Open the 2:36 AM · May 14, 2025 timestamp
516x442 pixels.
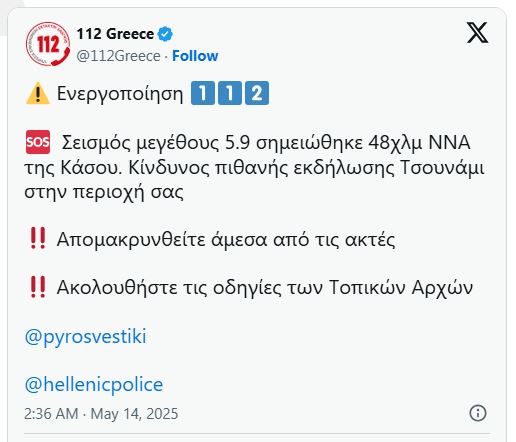click(101, 414)
